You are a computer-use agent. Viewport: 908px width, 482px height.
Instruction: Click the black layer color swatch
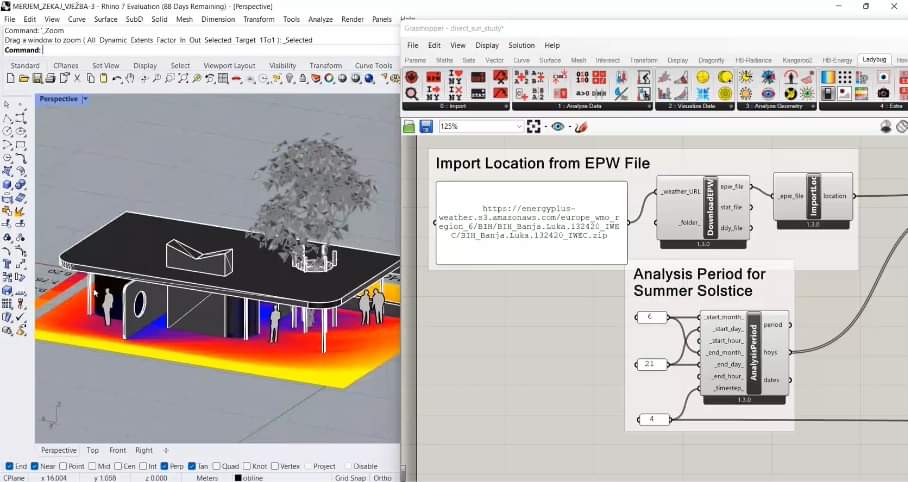238,478
